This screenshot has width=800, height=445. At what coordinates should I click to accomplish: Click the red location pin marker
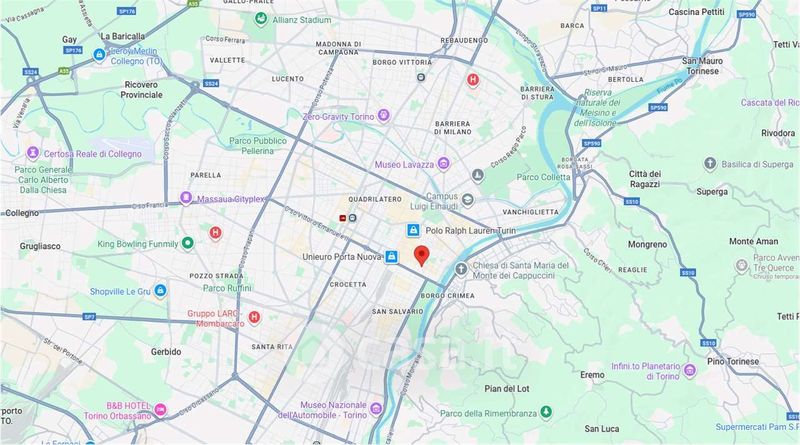(421, 255)
